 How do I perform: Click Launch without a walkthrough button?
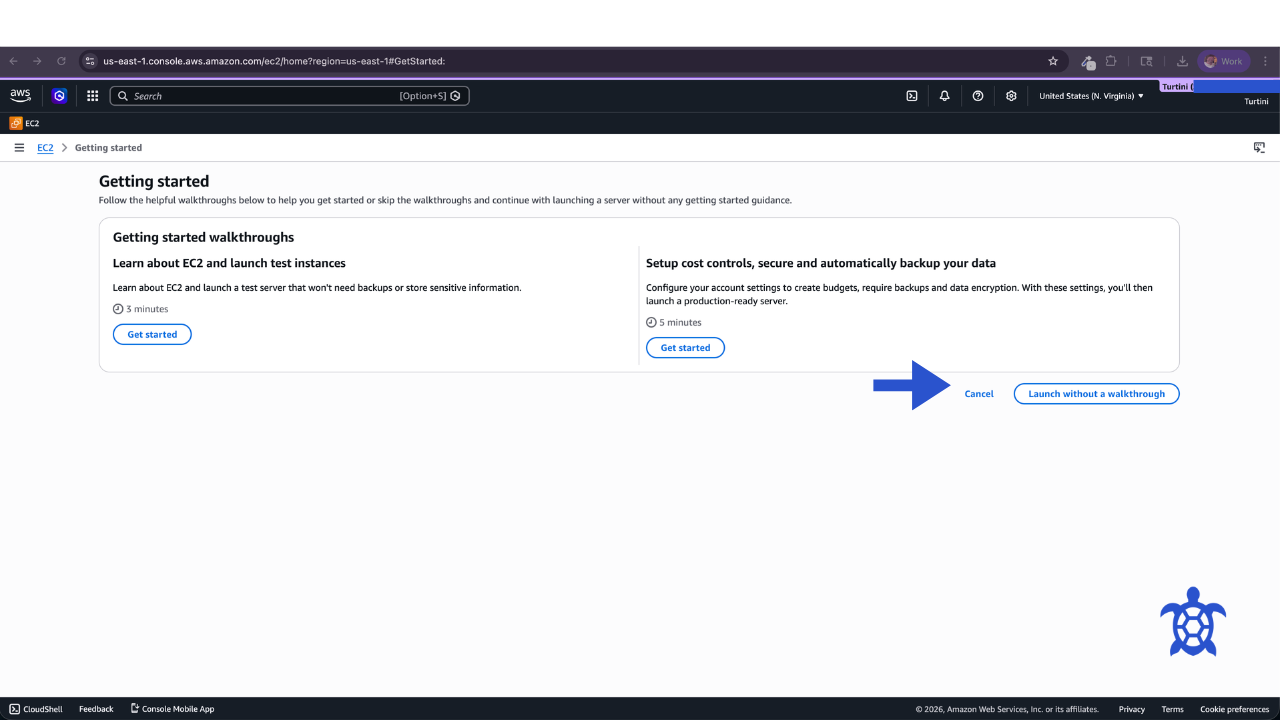tap(1096, 394)
